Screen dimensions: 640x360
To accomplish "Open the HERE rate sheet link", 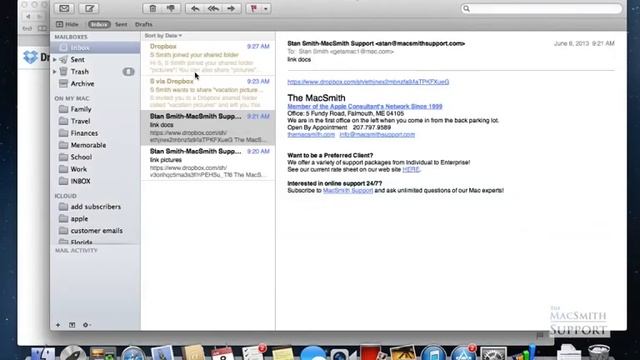I will (411, 169).
